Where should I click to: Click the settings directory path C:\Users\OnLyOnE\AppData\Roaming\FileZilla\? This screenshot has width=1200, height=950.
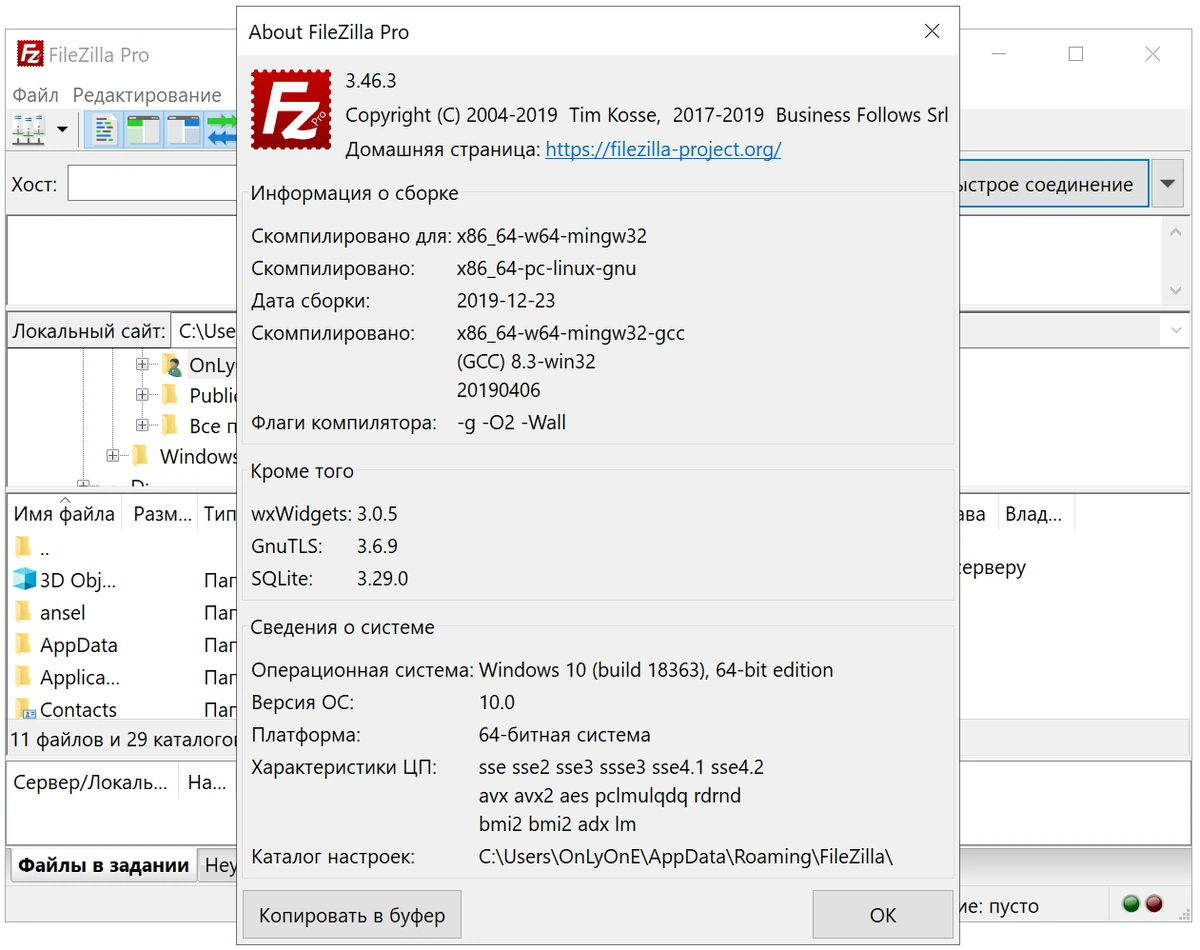[686, 857]
